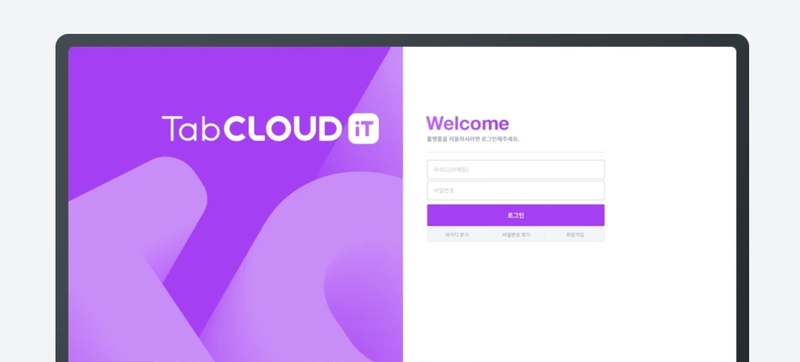
Task: Click the white iT badge icon
Action: [363, 129]
